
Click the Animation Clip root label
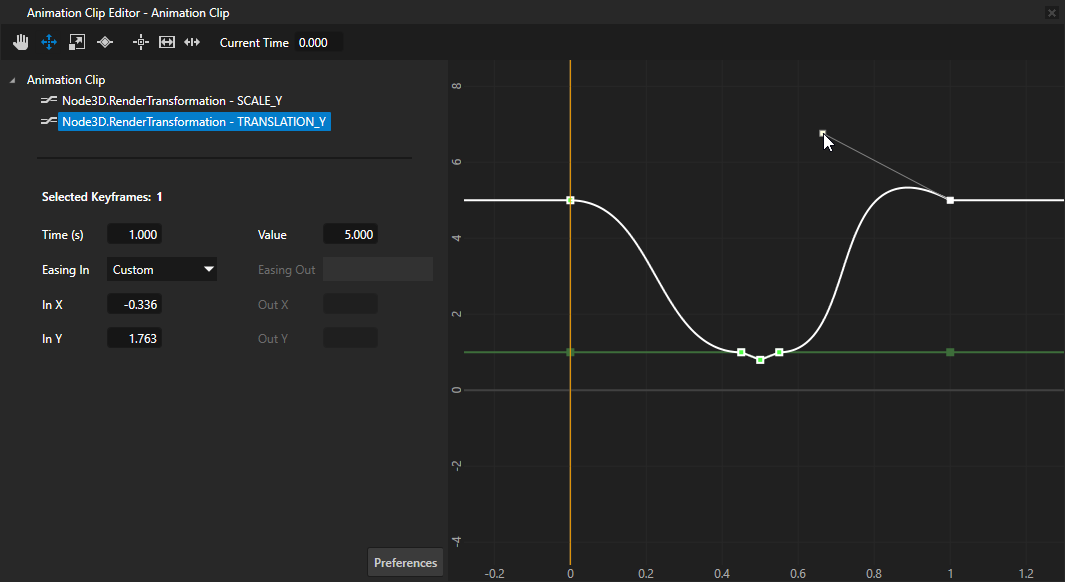click(66, 79)
